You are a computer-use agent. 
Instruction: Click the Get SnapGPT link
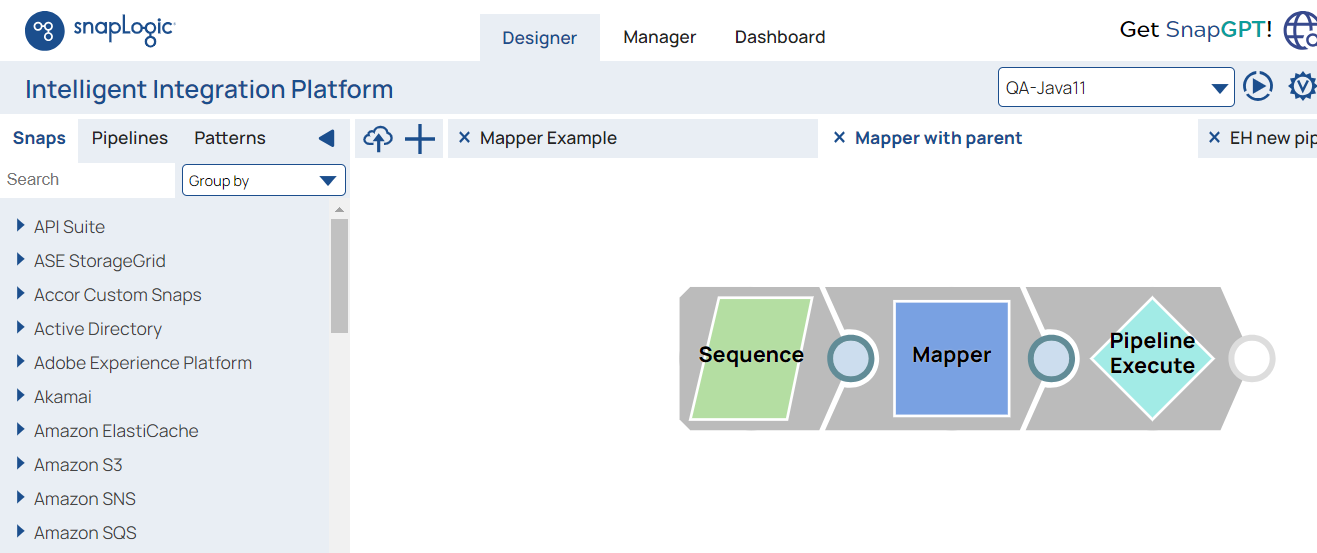click(1195, 30)
